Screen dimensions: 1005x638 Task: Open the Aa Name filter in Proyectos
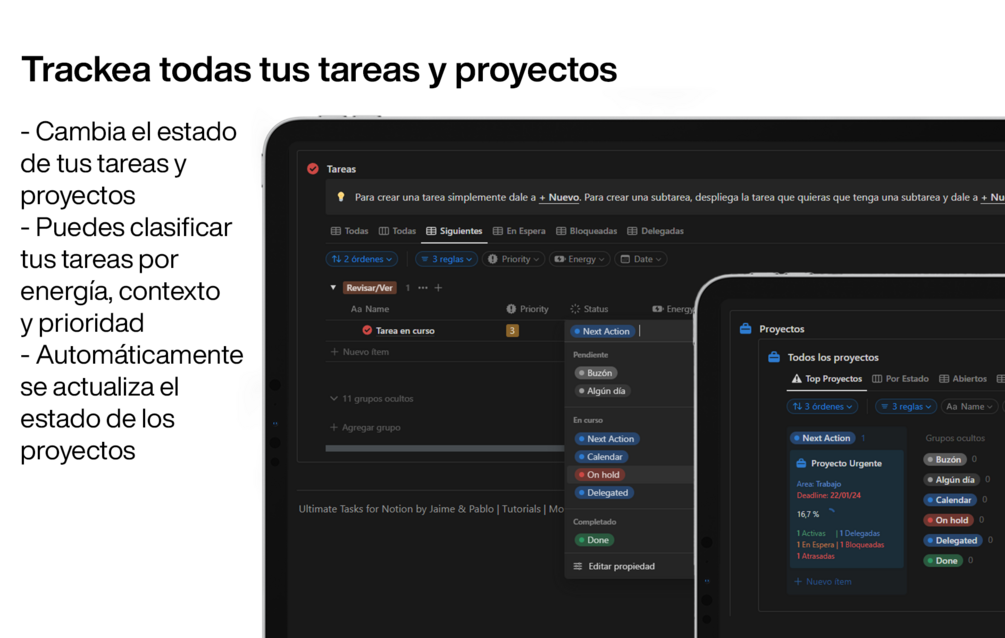969,407
